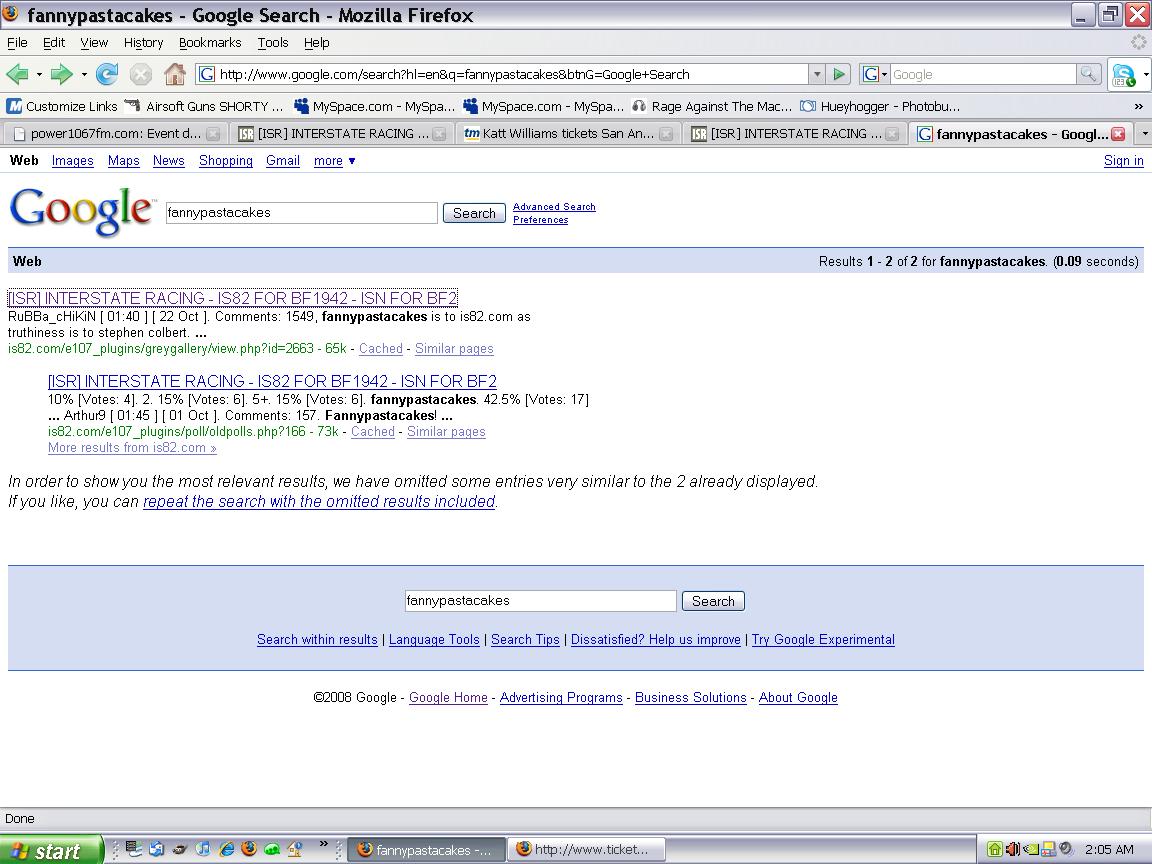Viewport: 1152px width, 864px height.
Task: Open the Maps link
Action: (123, 161)
